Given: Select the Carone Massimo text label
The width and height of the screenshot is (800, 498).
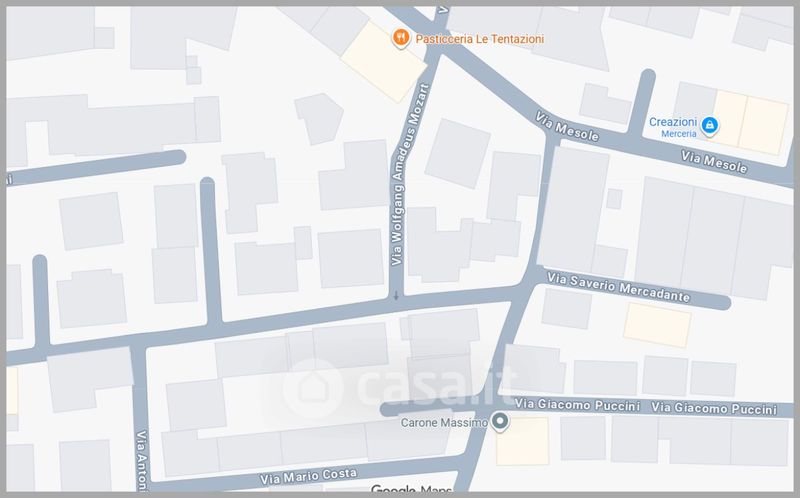Looking at the screenshot, I should pyautogui.click(x=444, y=422).
